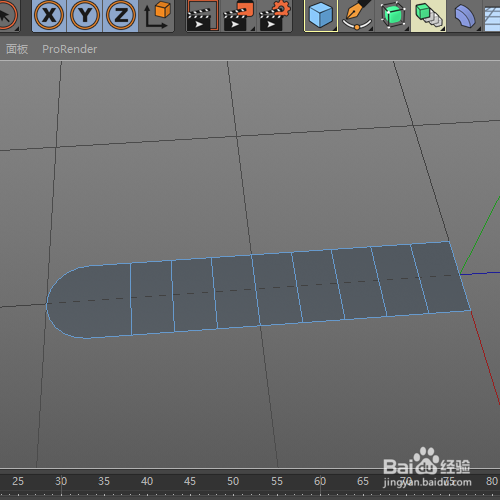The image size is (500, 500).
Task: Open the Floor environment icon
Action: click(492, 17)
